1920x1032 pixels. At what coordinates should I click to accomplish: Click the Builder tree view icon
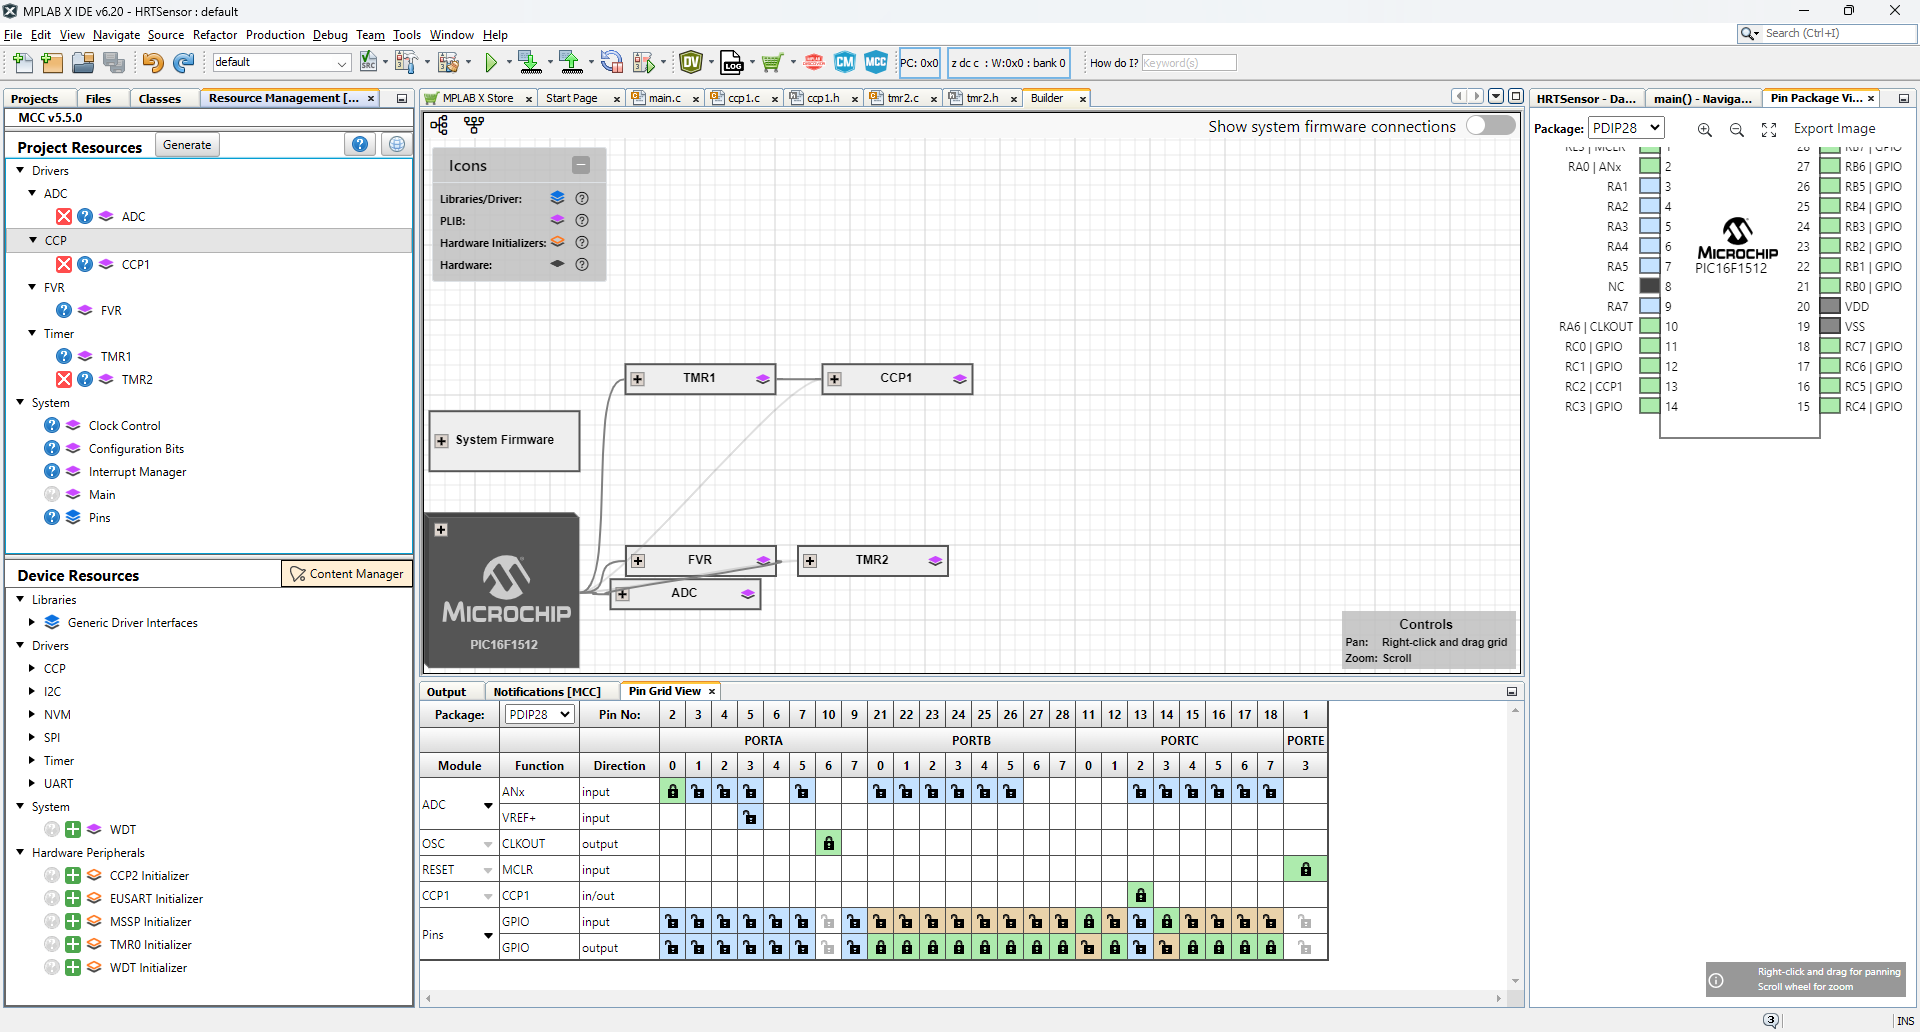pos(439,125)
